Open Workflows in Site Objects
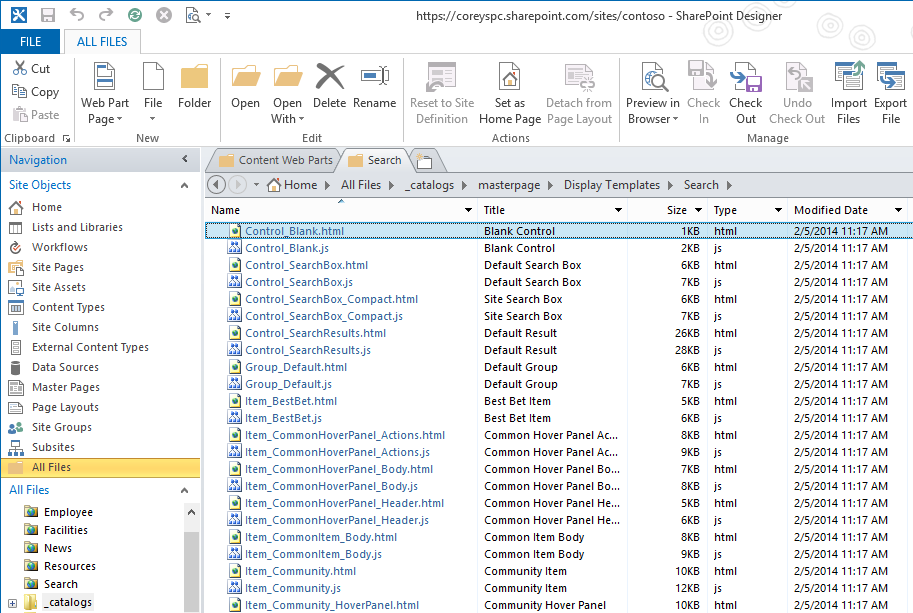Screen dimensions: 913x613 pyautogui.click(x=60, y=247)
